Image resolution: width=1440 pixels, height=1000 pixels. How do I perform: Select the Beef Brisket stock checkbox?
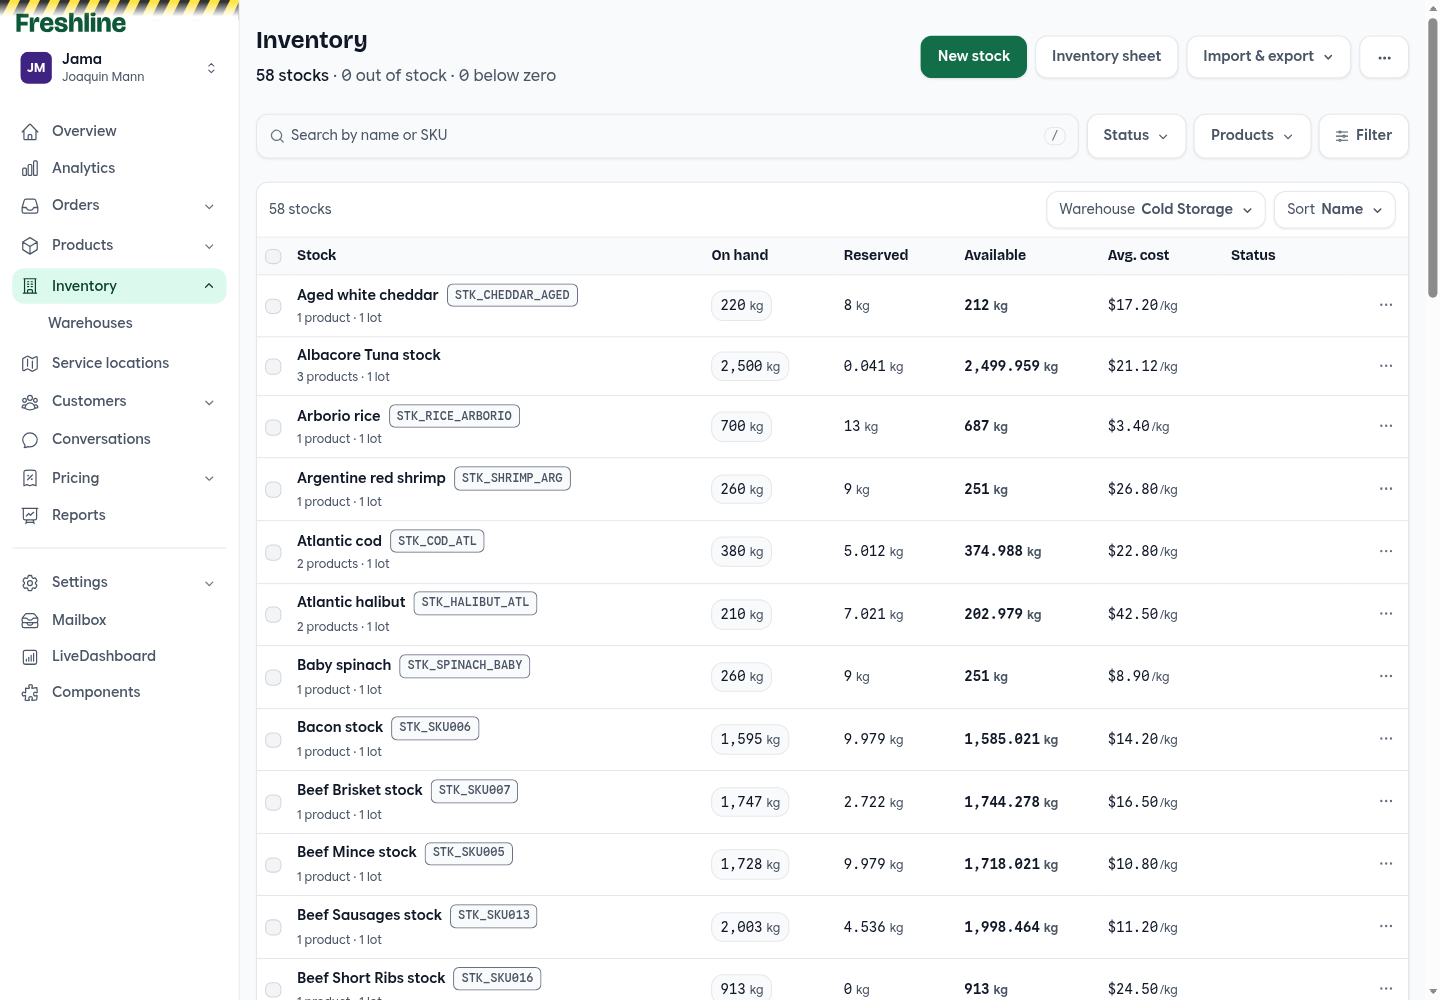[x=273, y=802]
